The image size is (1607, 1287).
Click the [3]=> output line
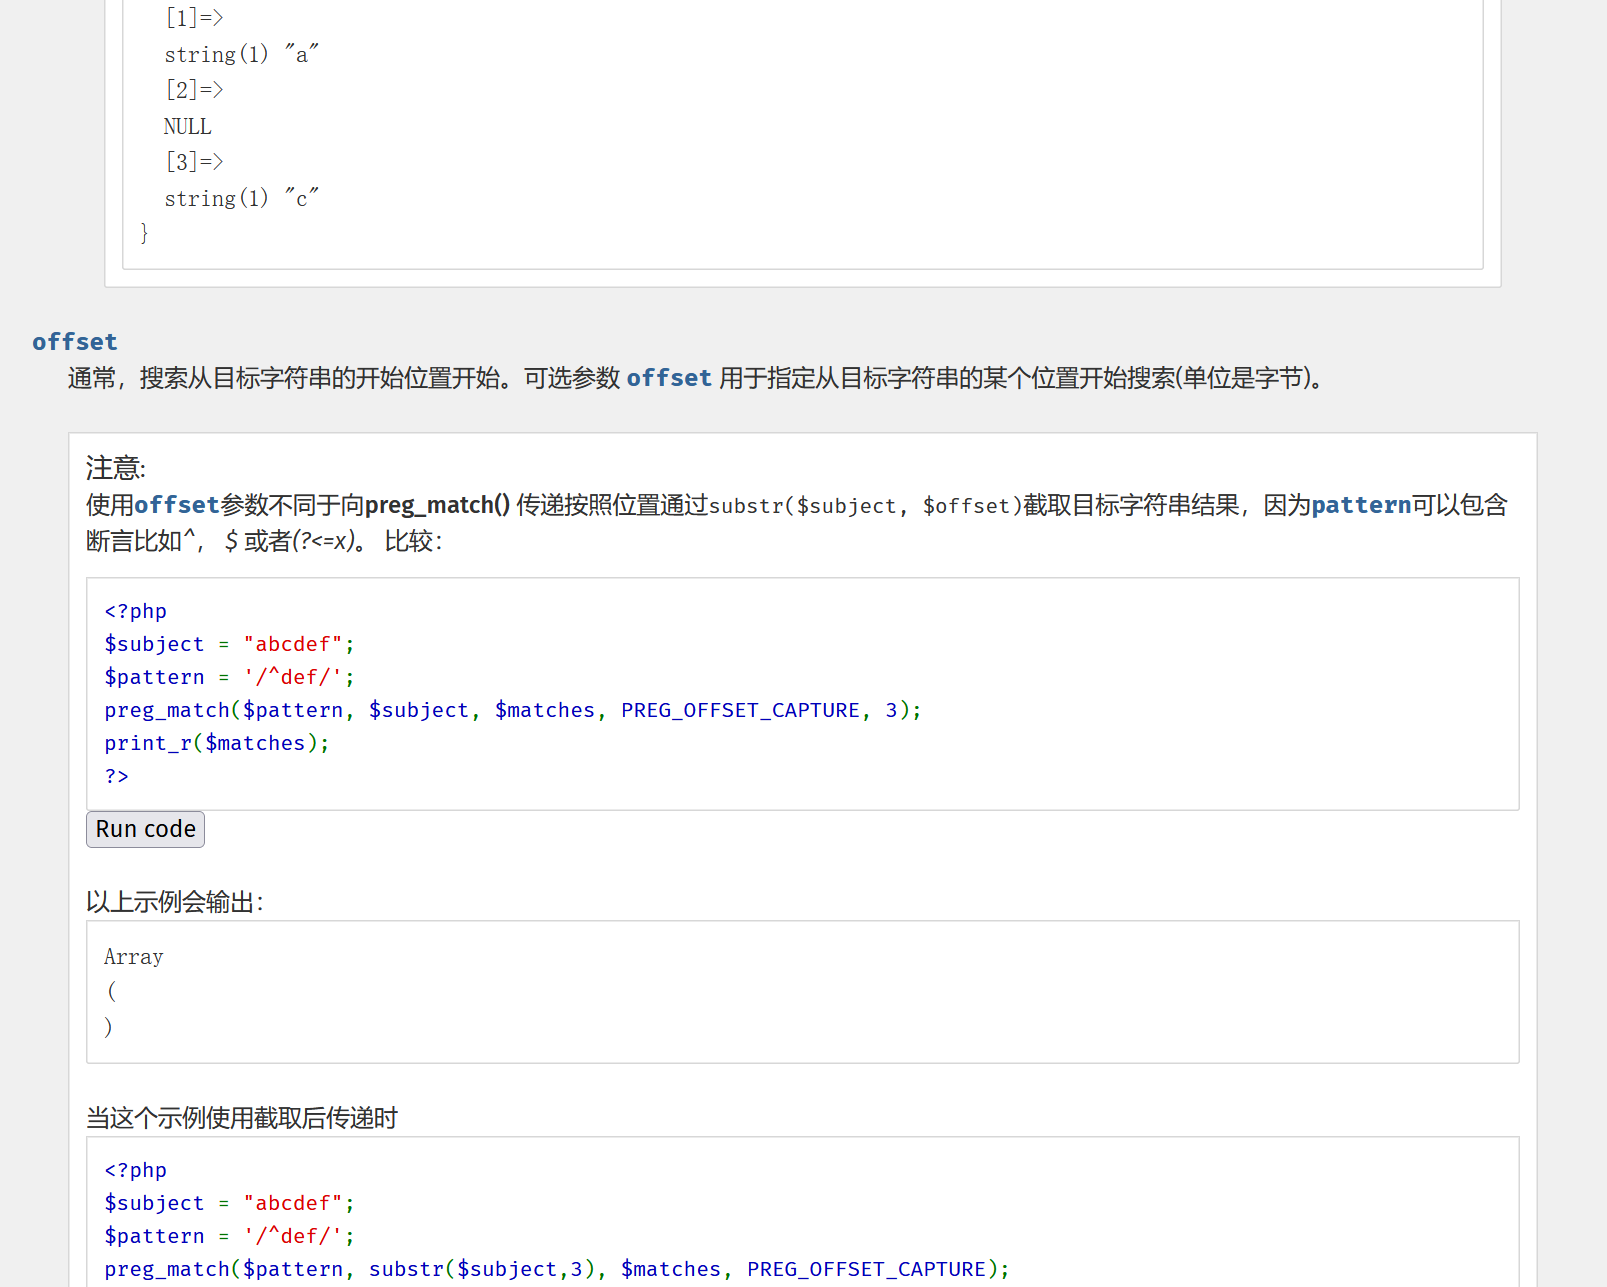(x=194, y=162)
